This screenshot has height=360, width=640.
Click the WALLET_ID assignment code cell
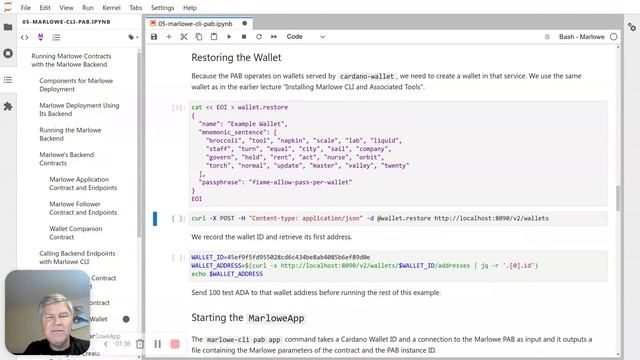click(x=398, y=266)
